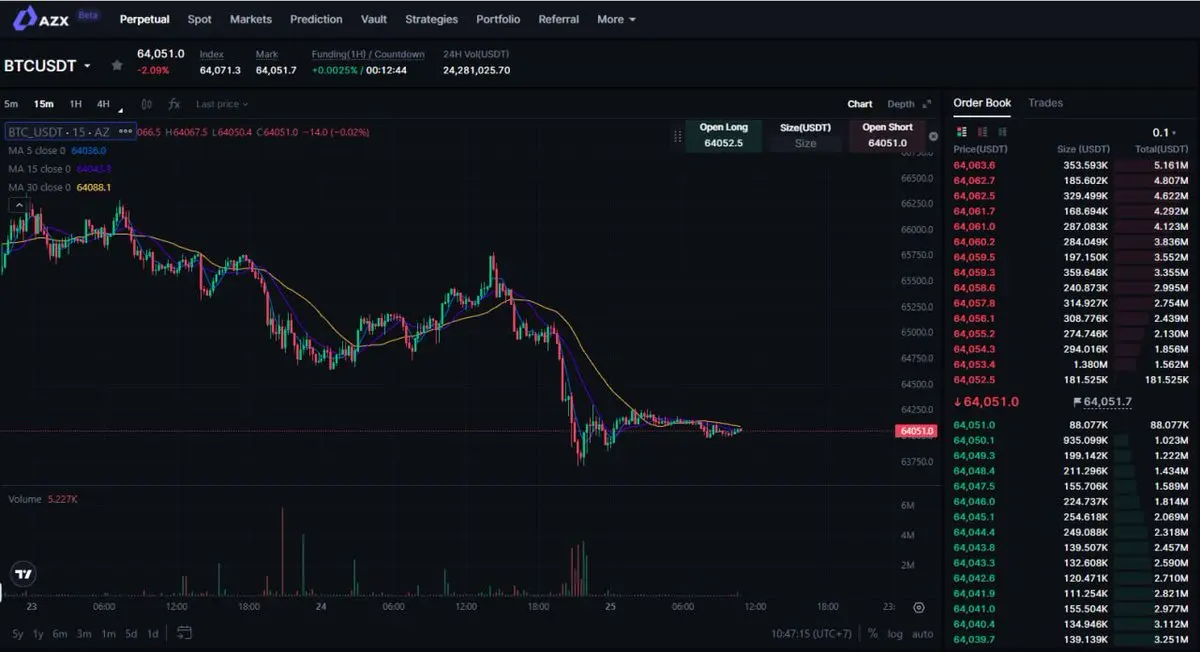1200x652 pixels.
Task: Collapse the indicator legend with the chevron
Action: [18, 205]
